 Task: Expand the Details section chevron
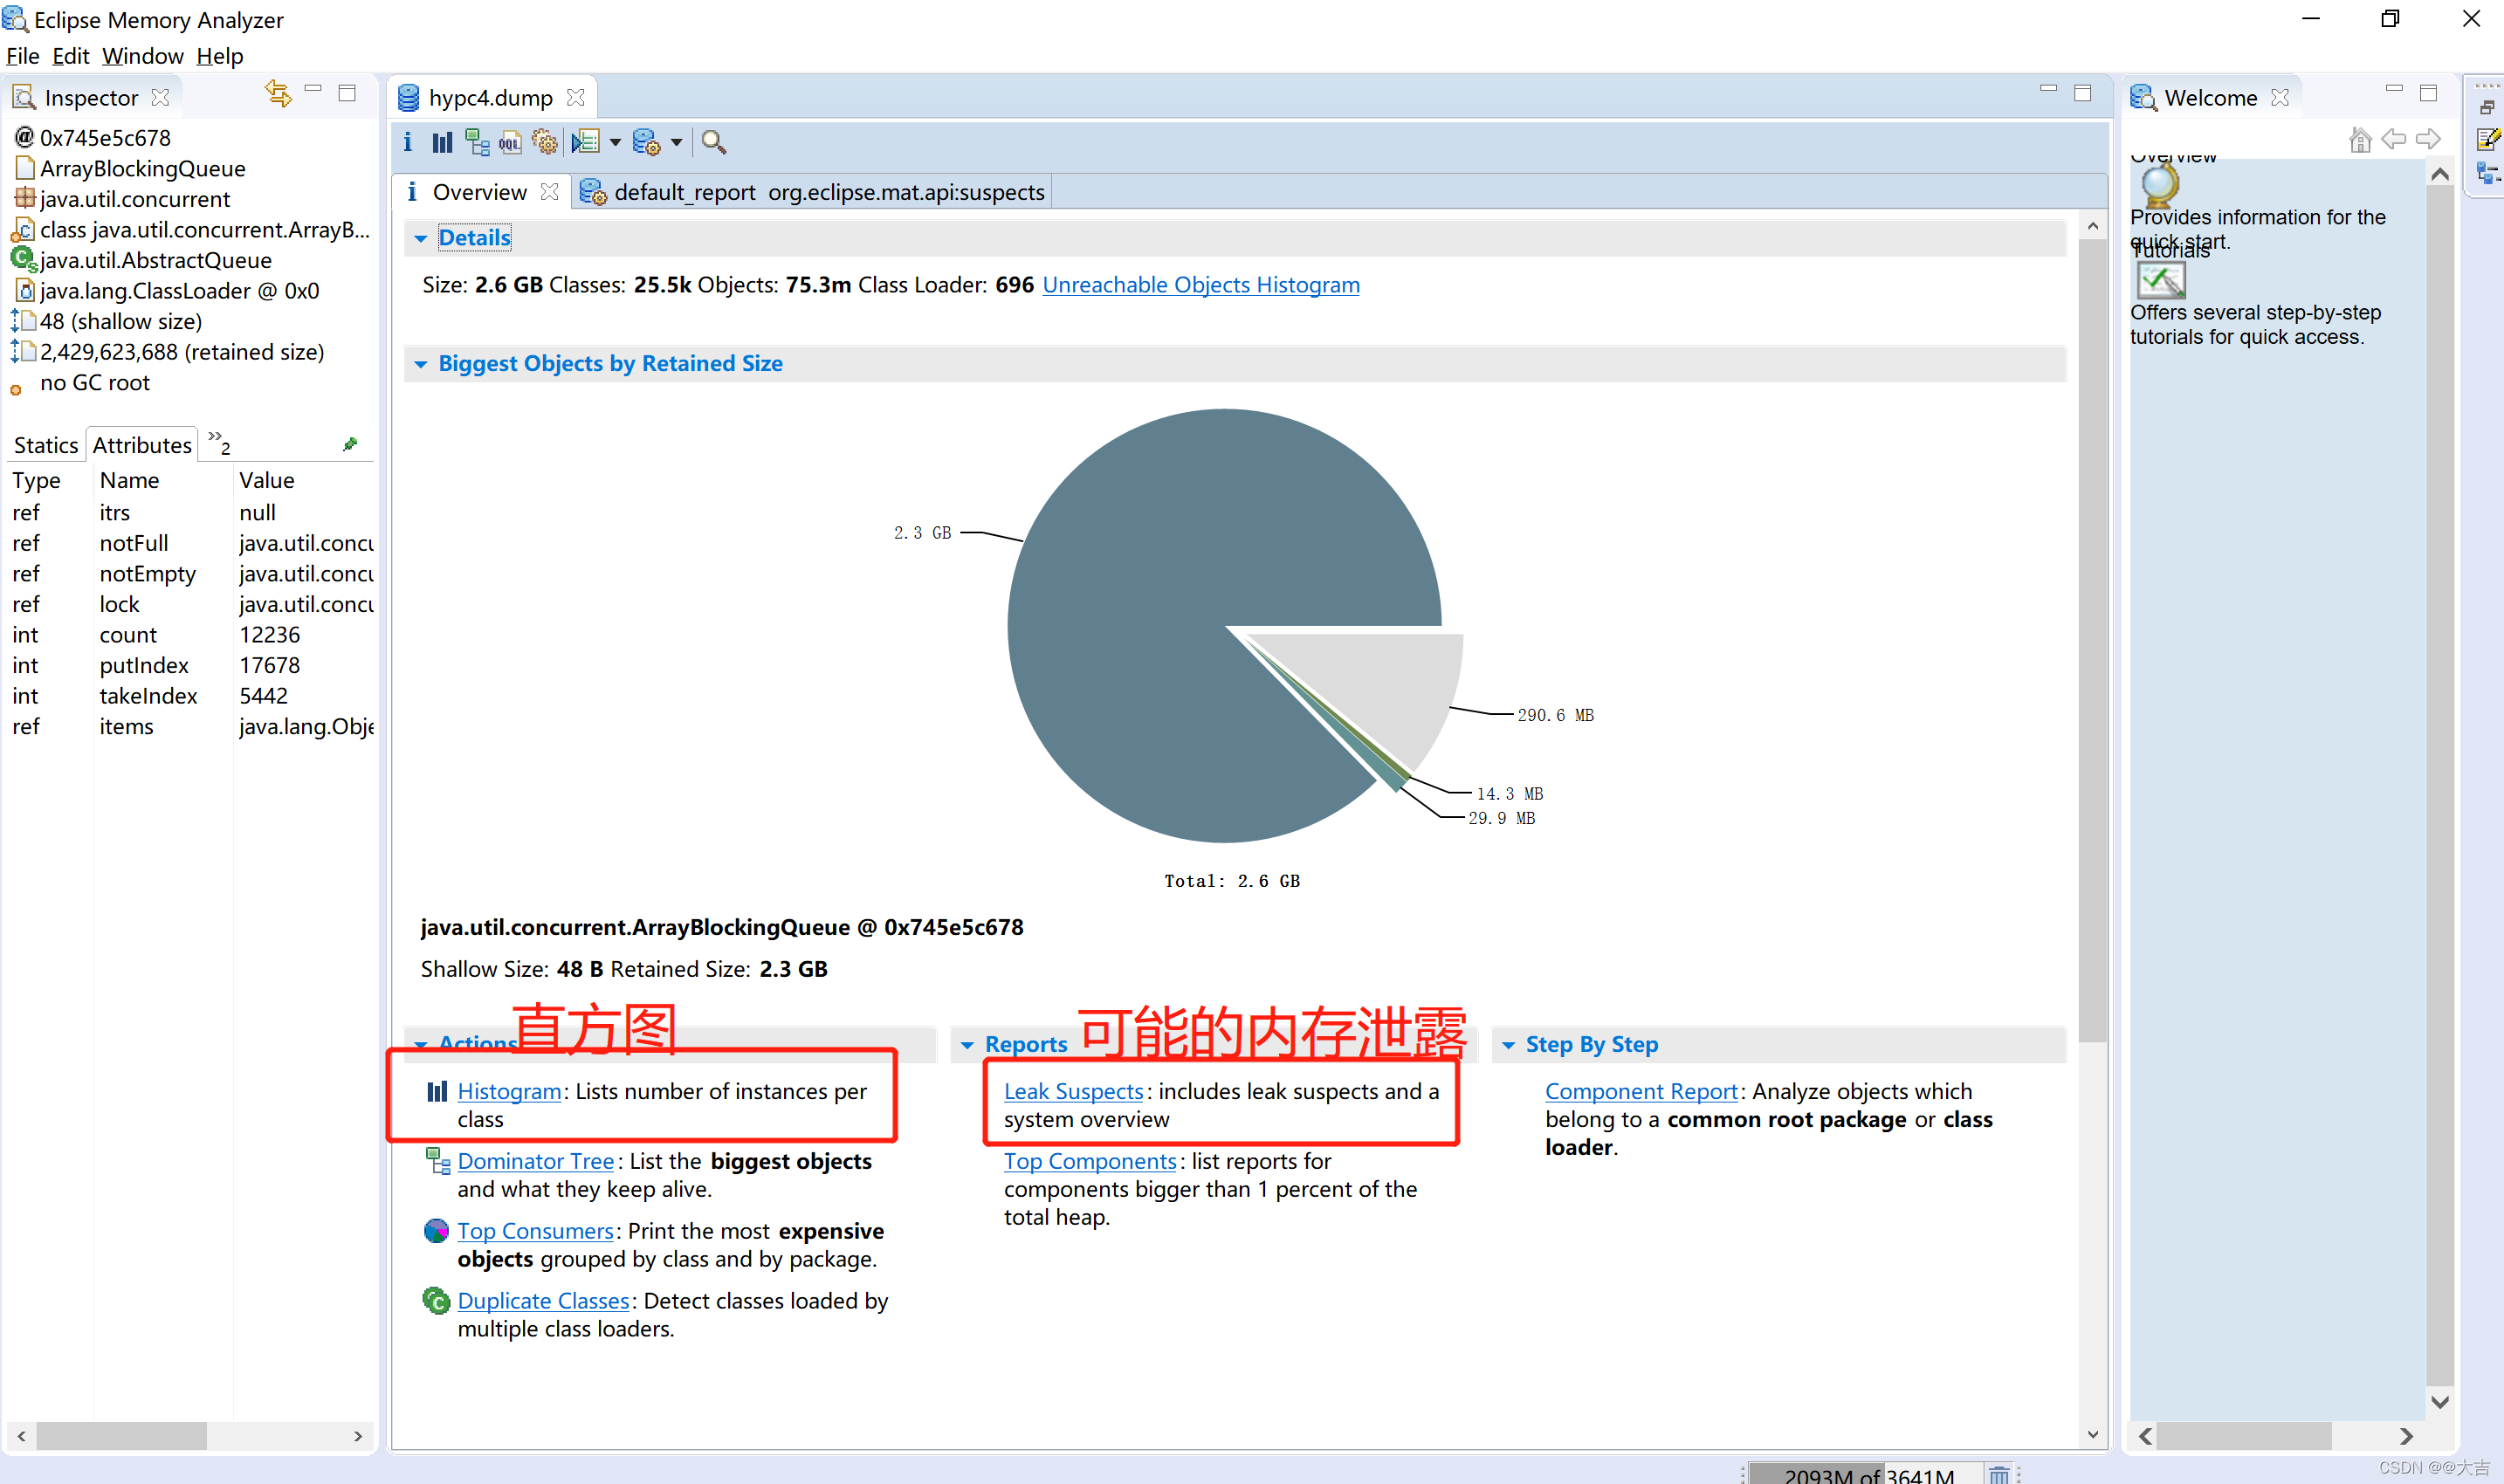pos(421,238)
